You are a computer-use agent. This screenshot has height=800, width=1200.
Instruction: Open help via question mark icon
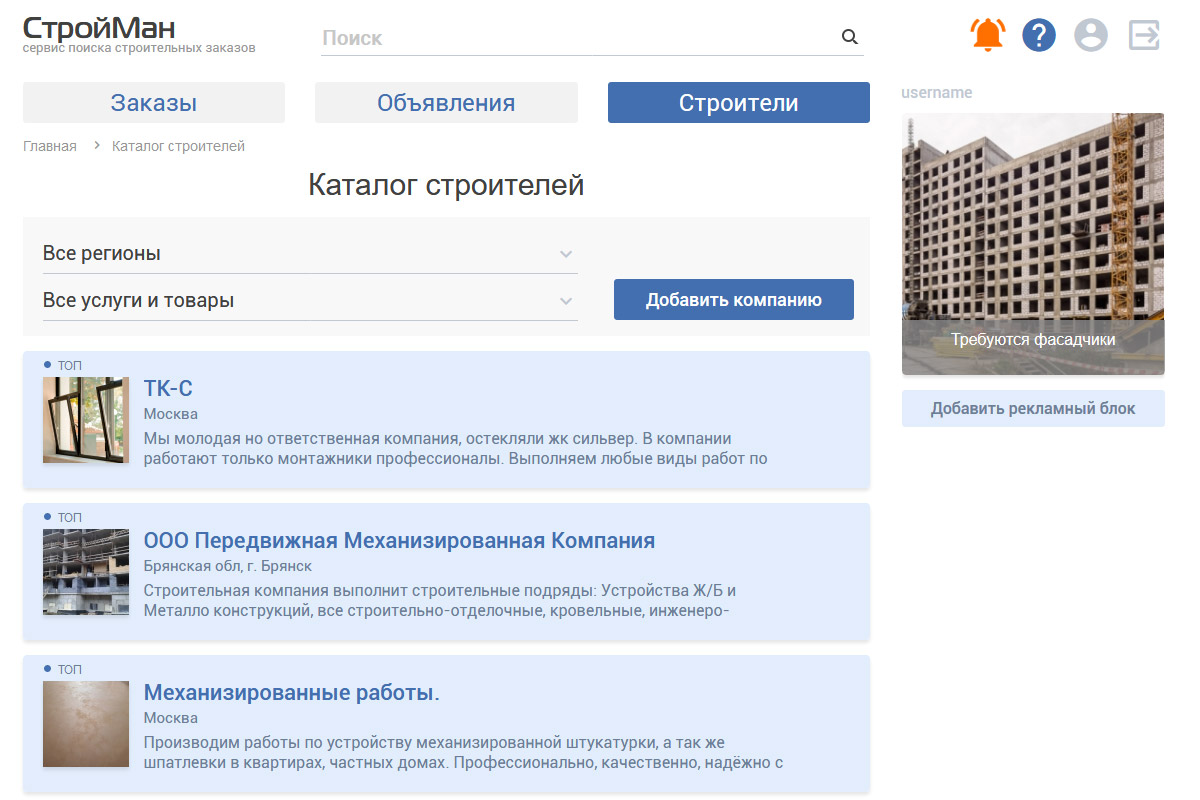[x=1039, y=36]
